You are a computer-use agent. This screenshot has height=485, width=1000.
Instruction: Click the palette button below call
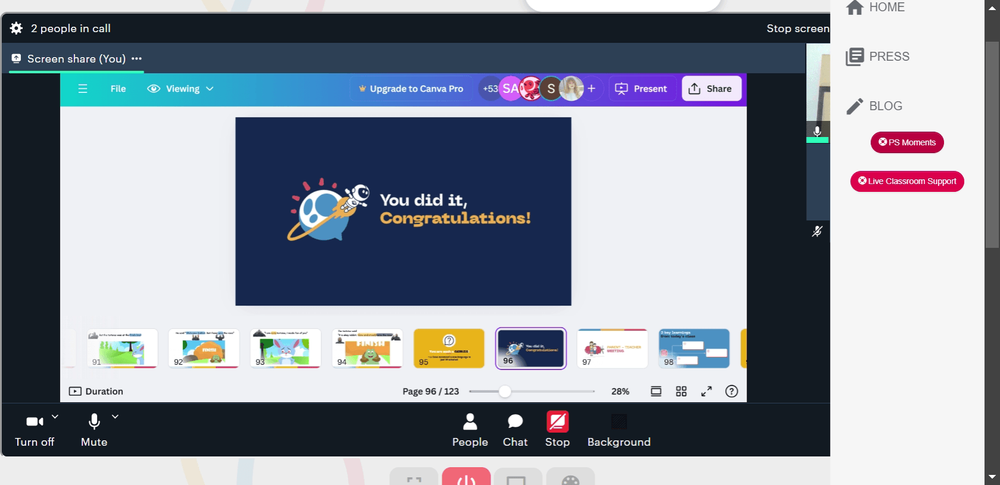click(570, 477)
